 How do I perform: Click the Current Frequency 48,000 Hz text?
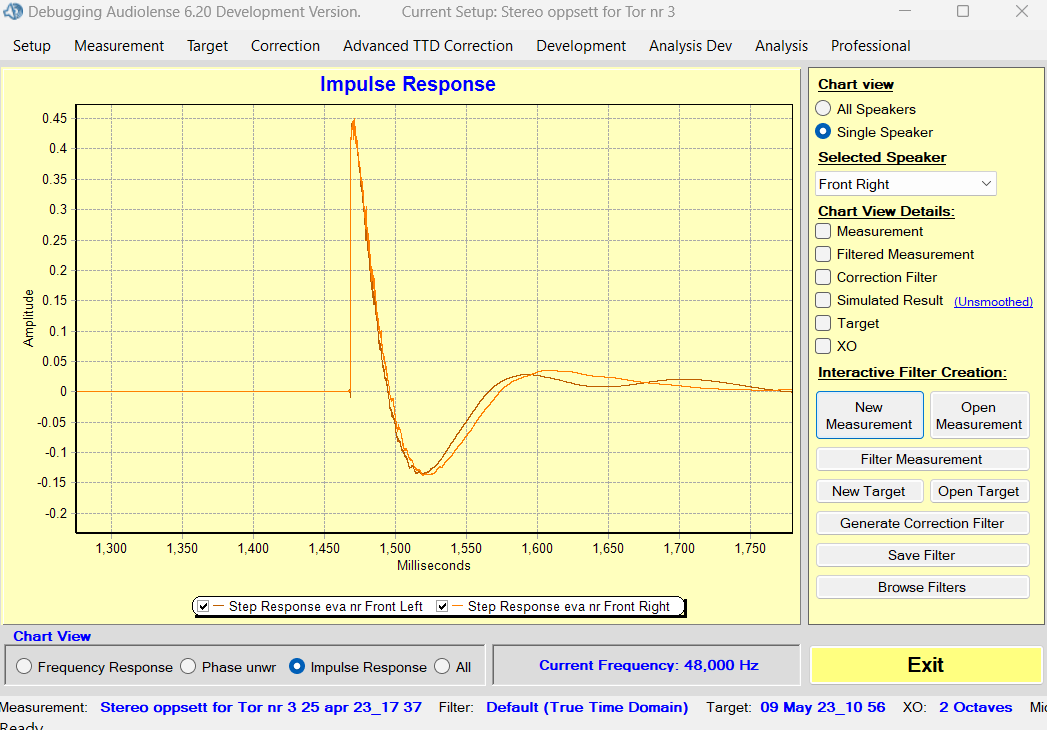(648, 665)
